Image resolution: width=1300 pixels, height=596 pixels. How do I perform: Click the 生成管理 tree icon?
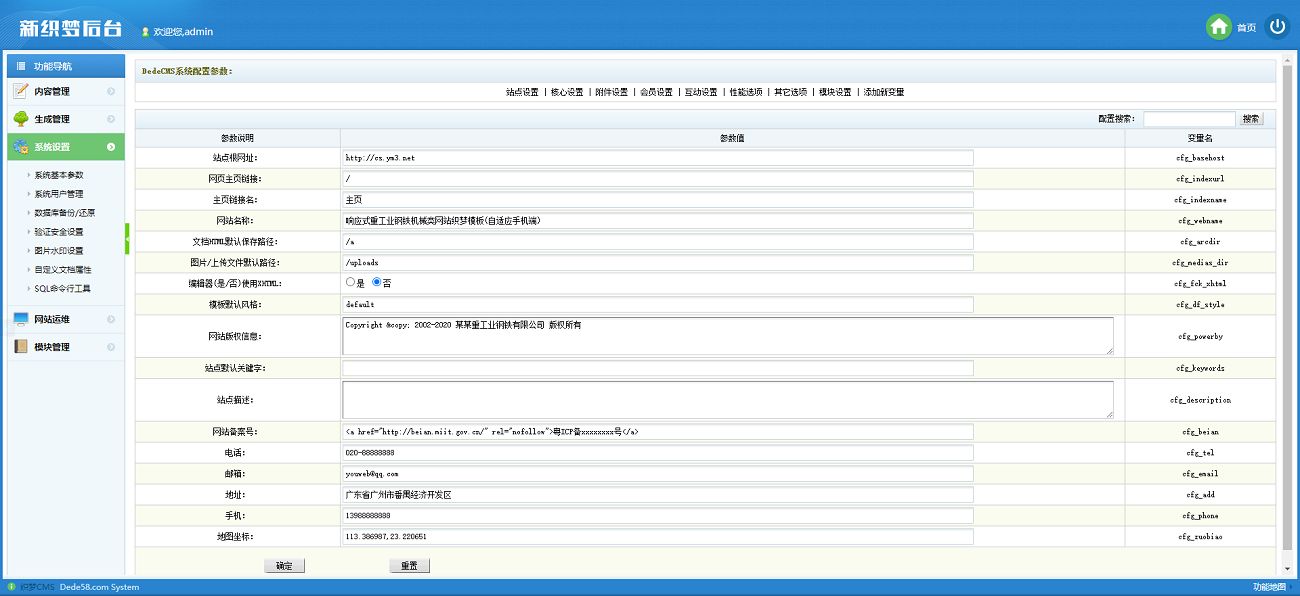(21, 119)
